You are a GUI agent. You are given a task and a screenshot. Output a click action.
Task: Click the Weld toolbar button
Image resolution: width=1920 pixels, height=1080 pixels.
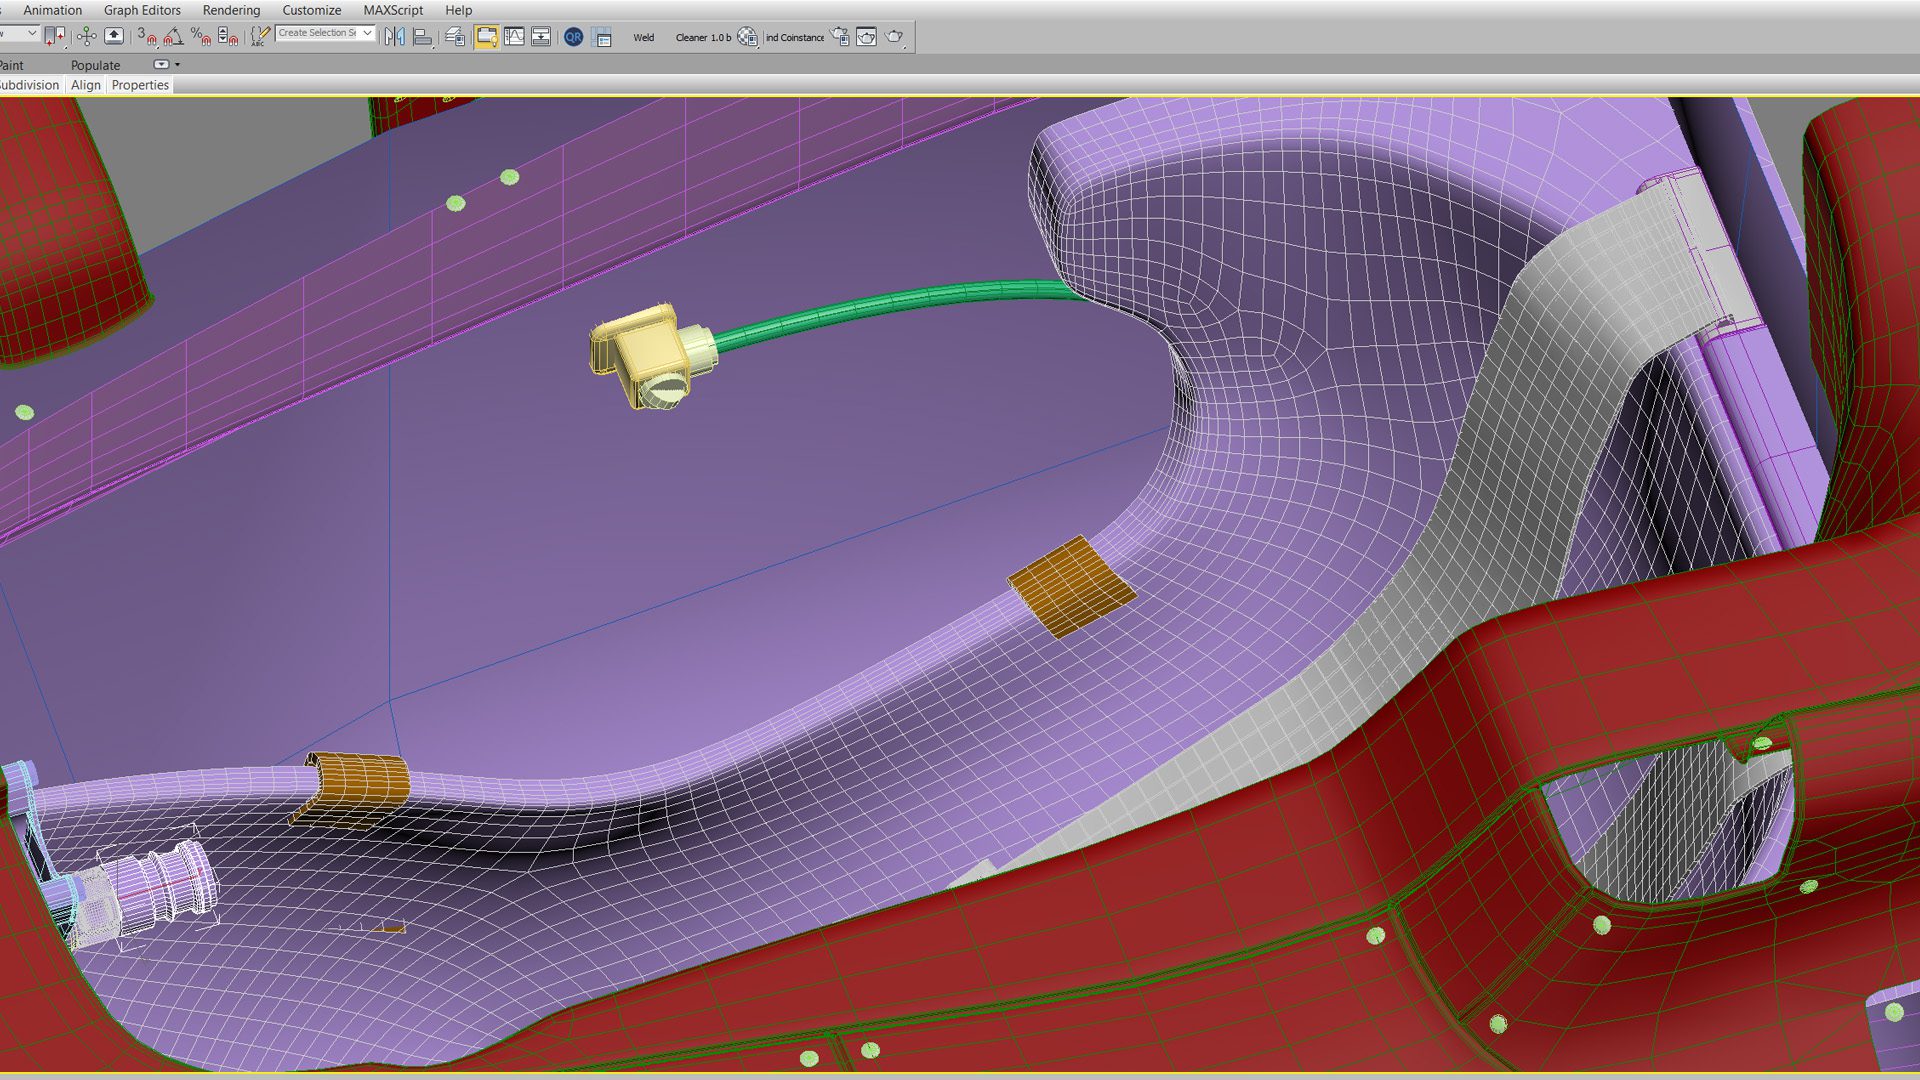(643, 37)
